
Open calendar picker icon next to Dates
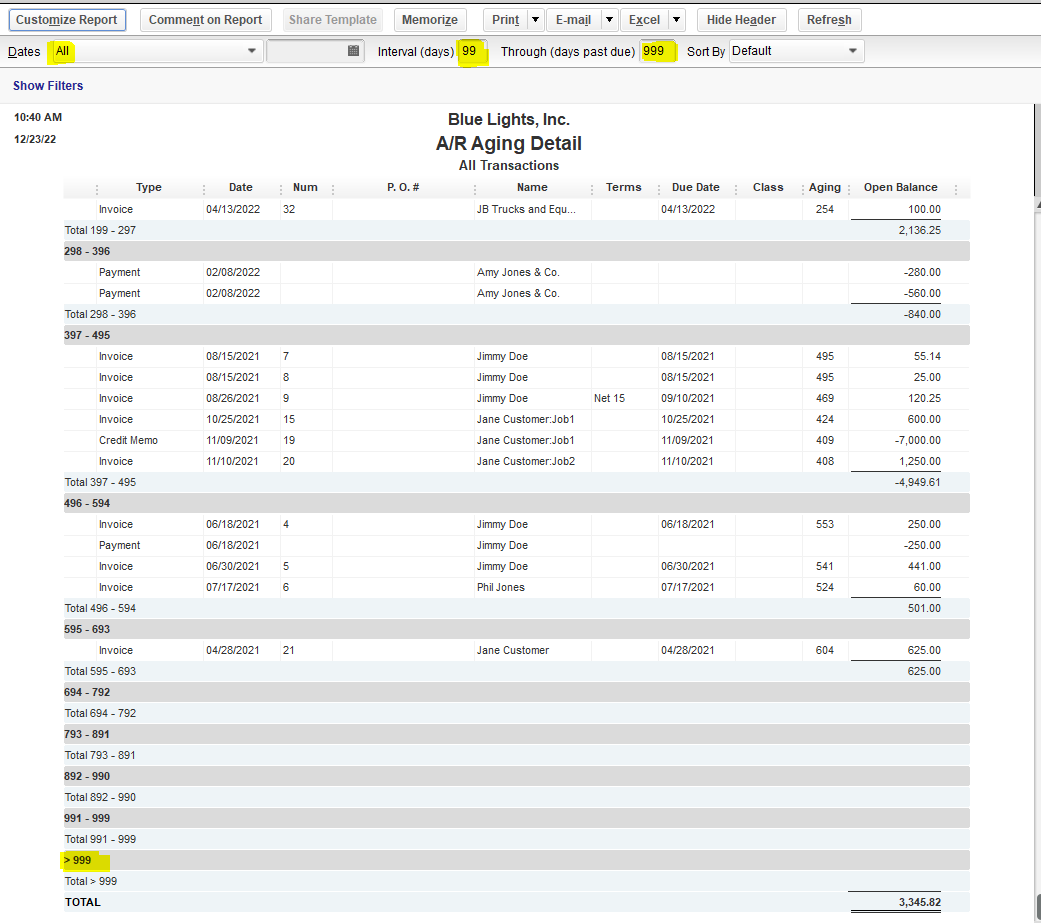[353, 51]
